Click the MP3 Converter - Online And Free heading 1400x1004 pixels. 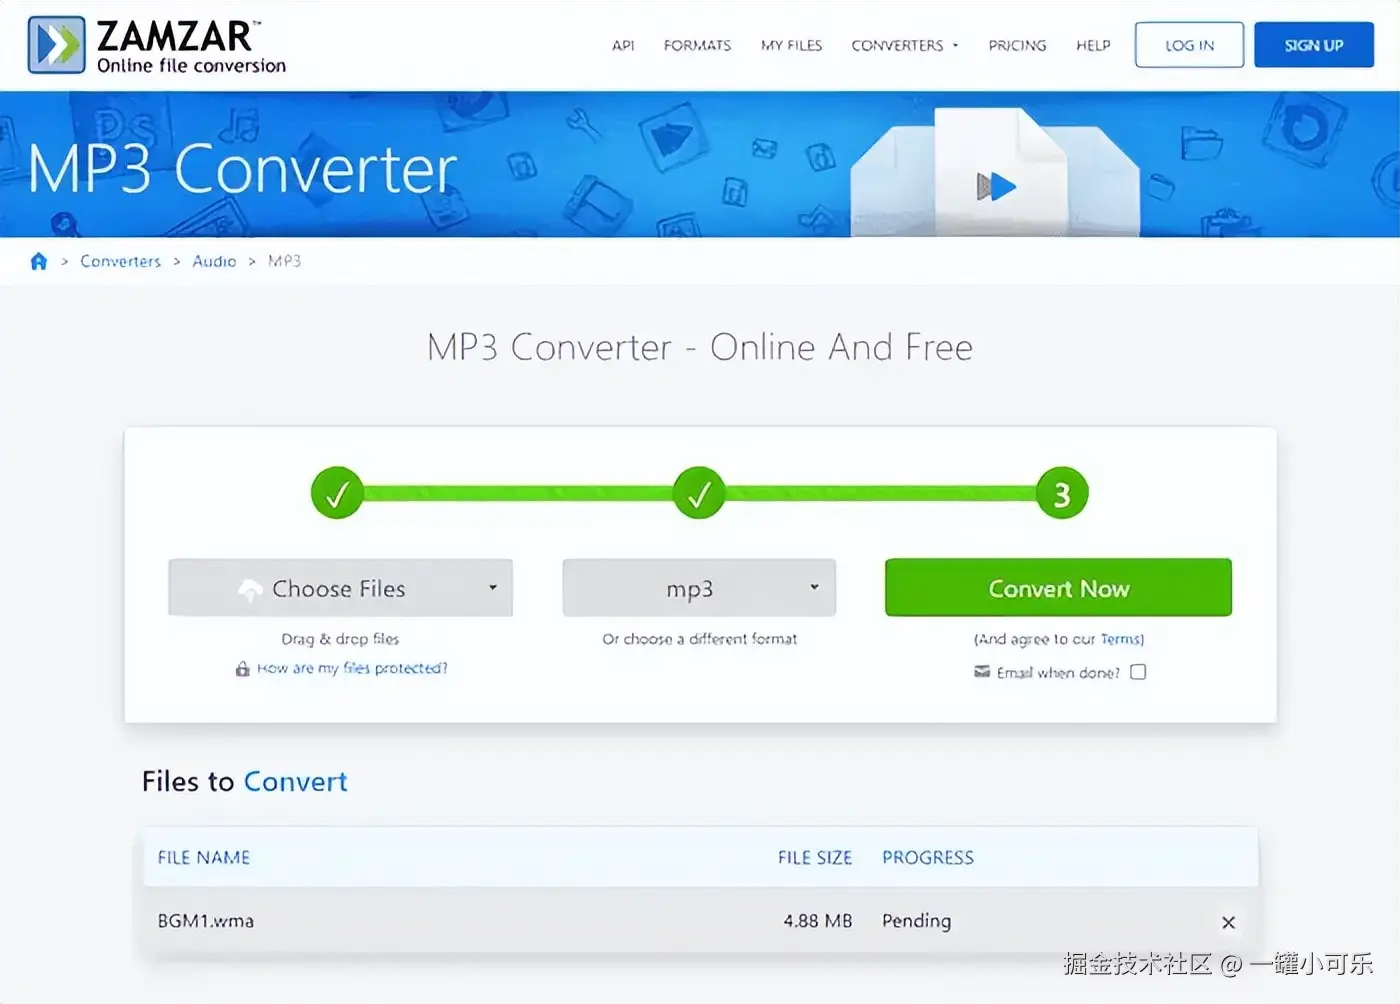[x=699, y=347]
